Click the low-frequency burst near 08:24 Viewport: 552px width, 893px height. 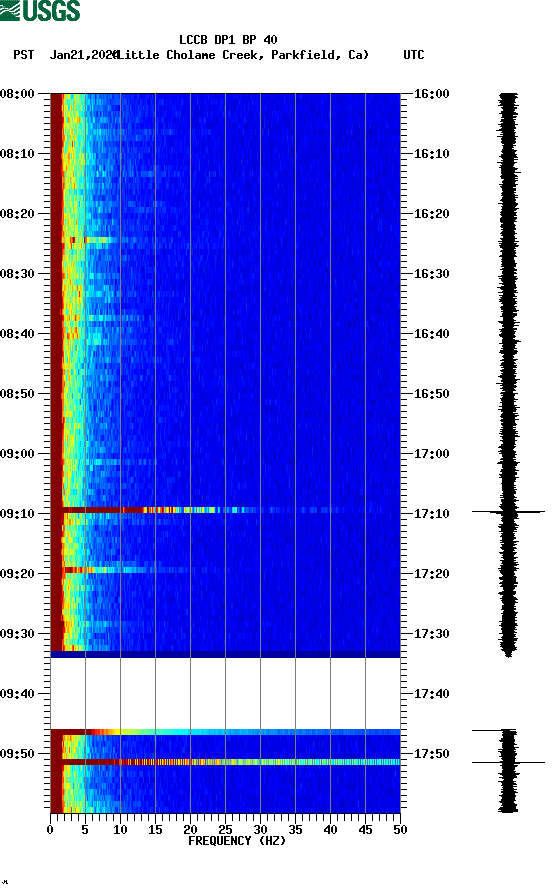(88, 240)
